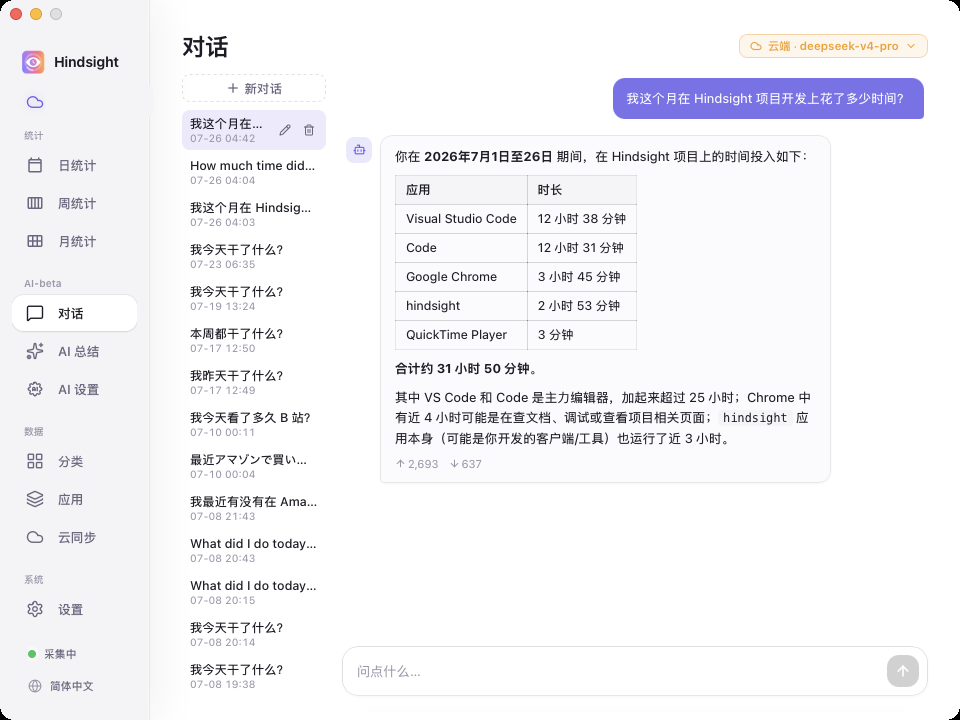Click the 应用 layers icon
960x720 pixels.
point(35,499)
